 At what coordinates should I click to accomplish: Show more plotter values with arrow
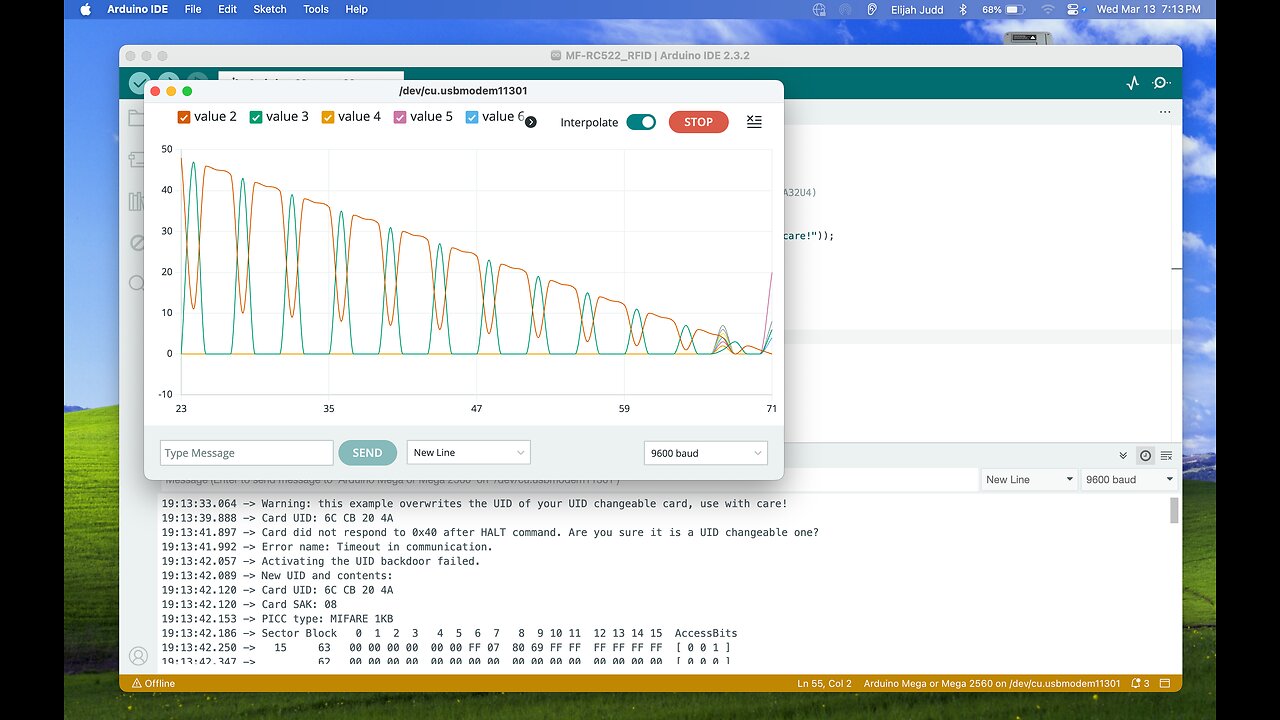[x=531, y=122]
